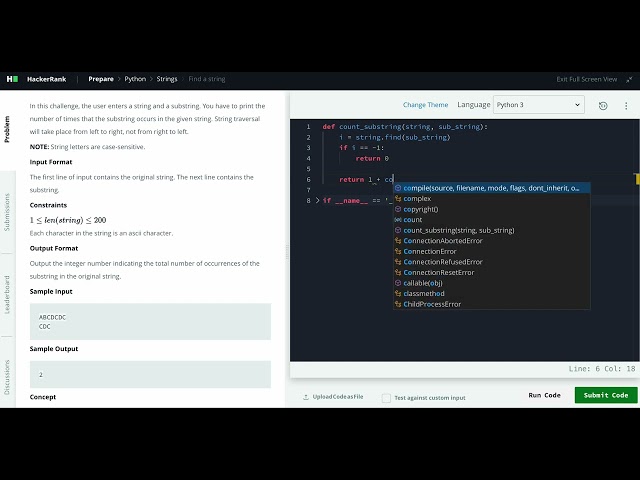Open the Discussions side tab
This screenshot has height=480, width=640.
[x=7, y=377]
